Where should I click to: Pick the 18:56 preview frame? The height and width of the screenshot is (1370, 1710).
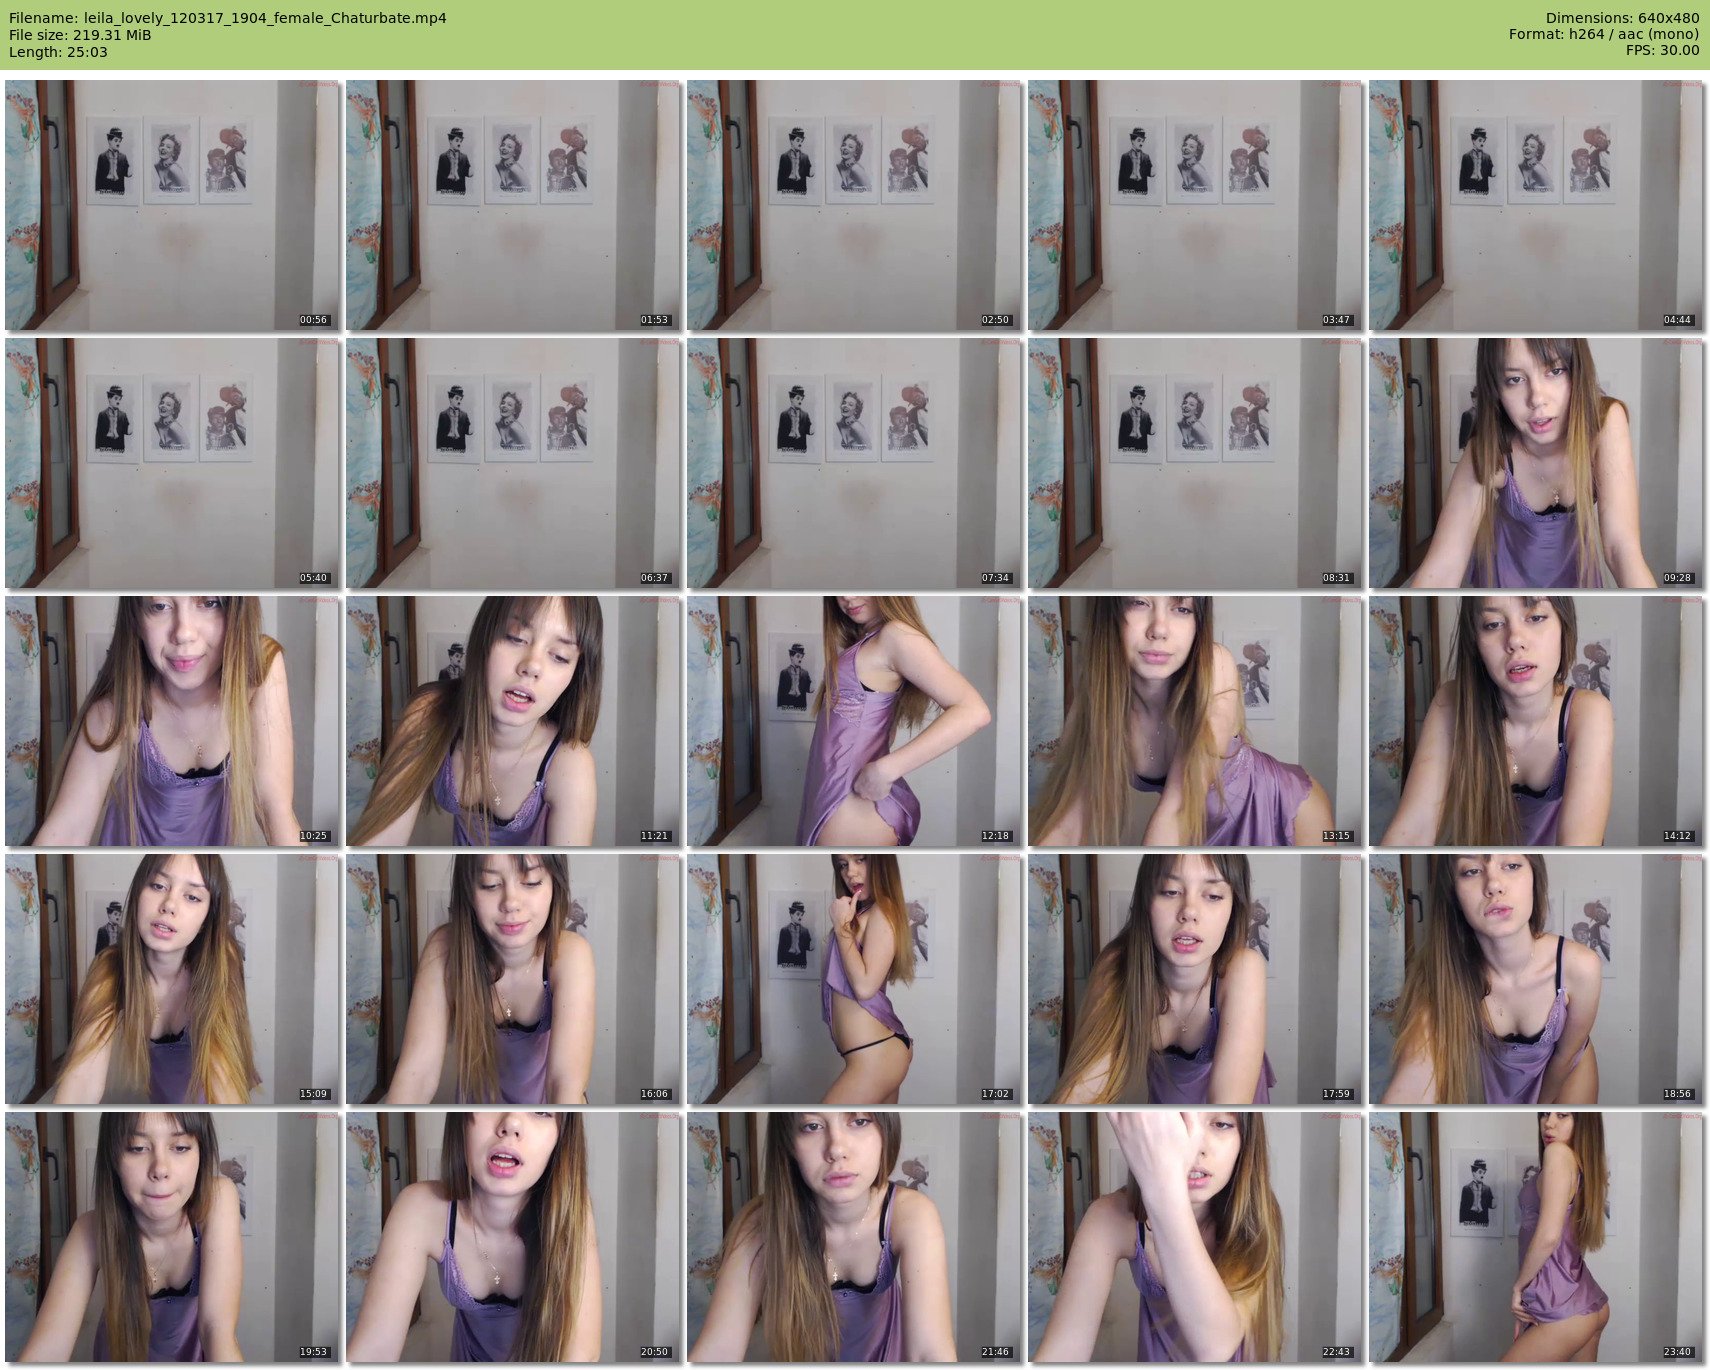tap(1536, 979)
